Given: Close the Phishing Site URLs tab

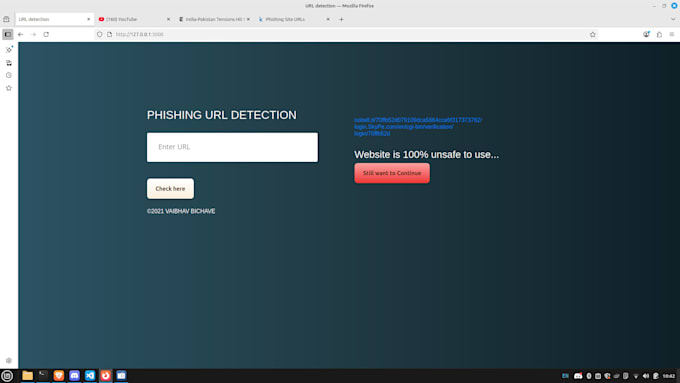Looking at the screenshot, I should [x=328, y=19].
